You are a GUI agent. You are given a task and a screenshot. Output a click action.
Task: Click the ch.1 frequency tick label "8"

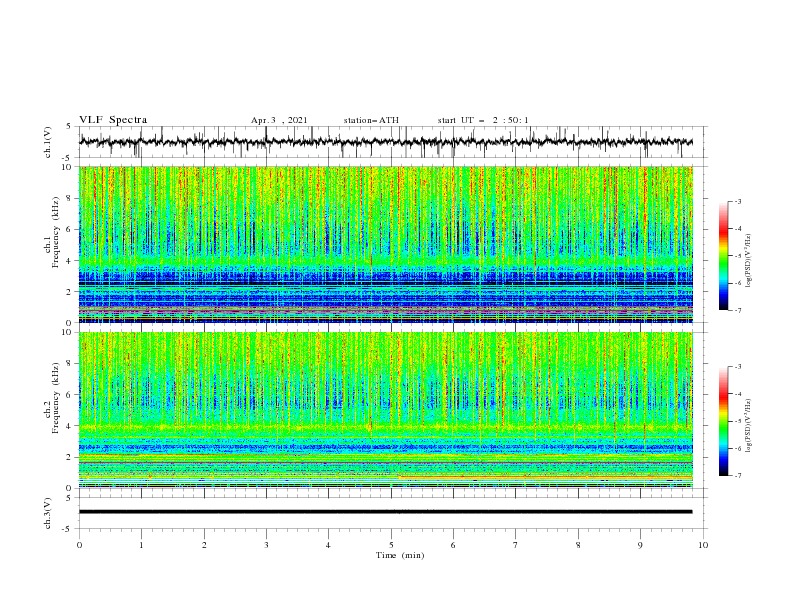tap(70, 198)
